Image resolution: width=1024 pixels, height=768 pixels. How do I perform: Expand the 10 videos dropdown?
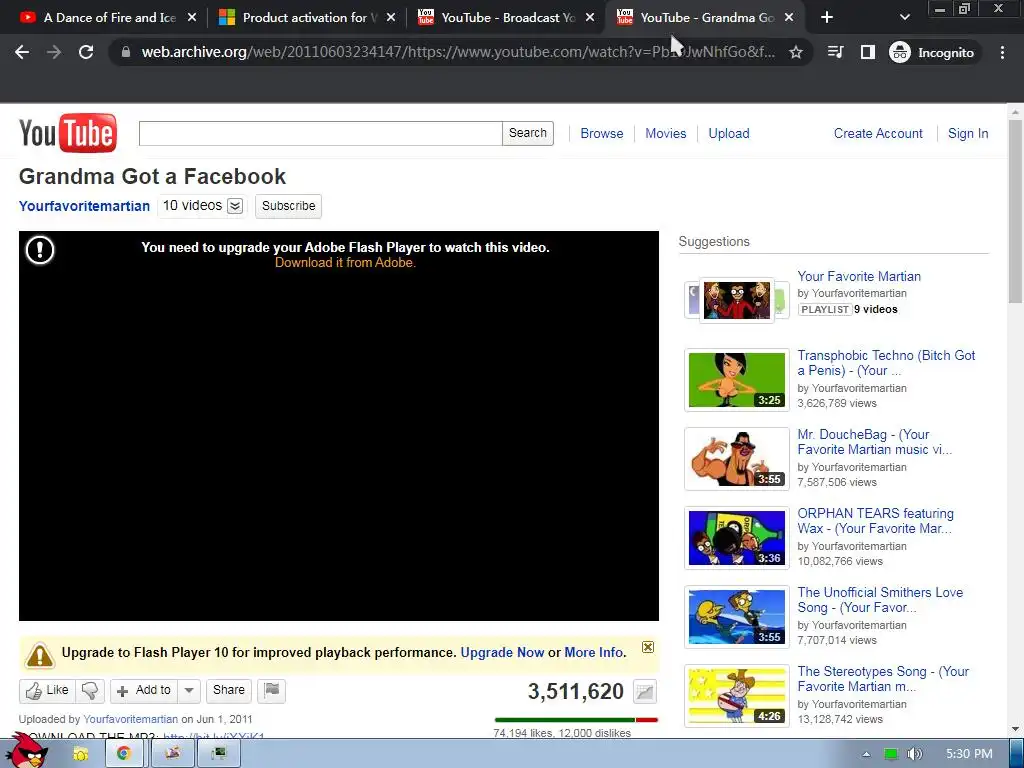(x=235, y=206)
